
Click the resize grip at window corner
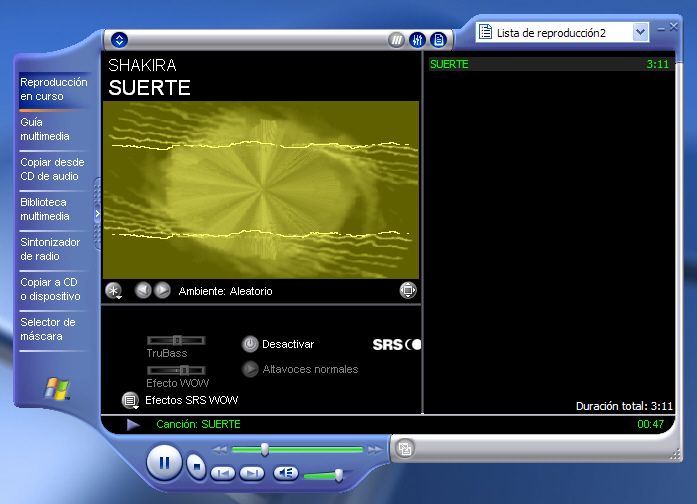point(676,454)
